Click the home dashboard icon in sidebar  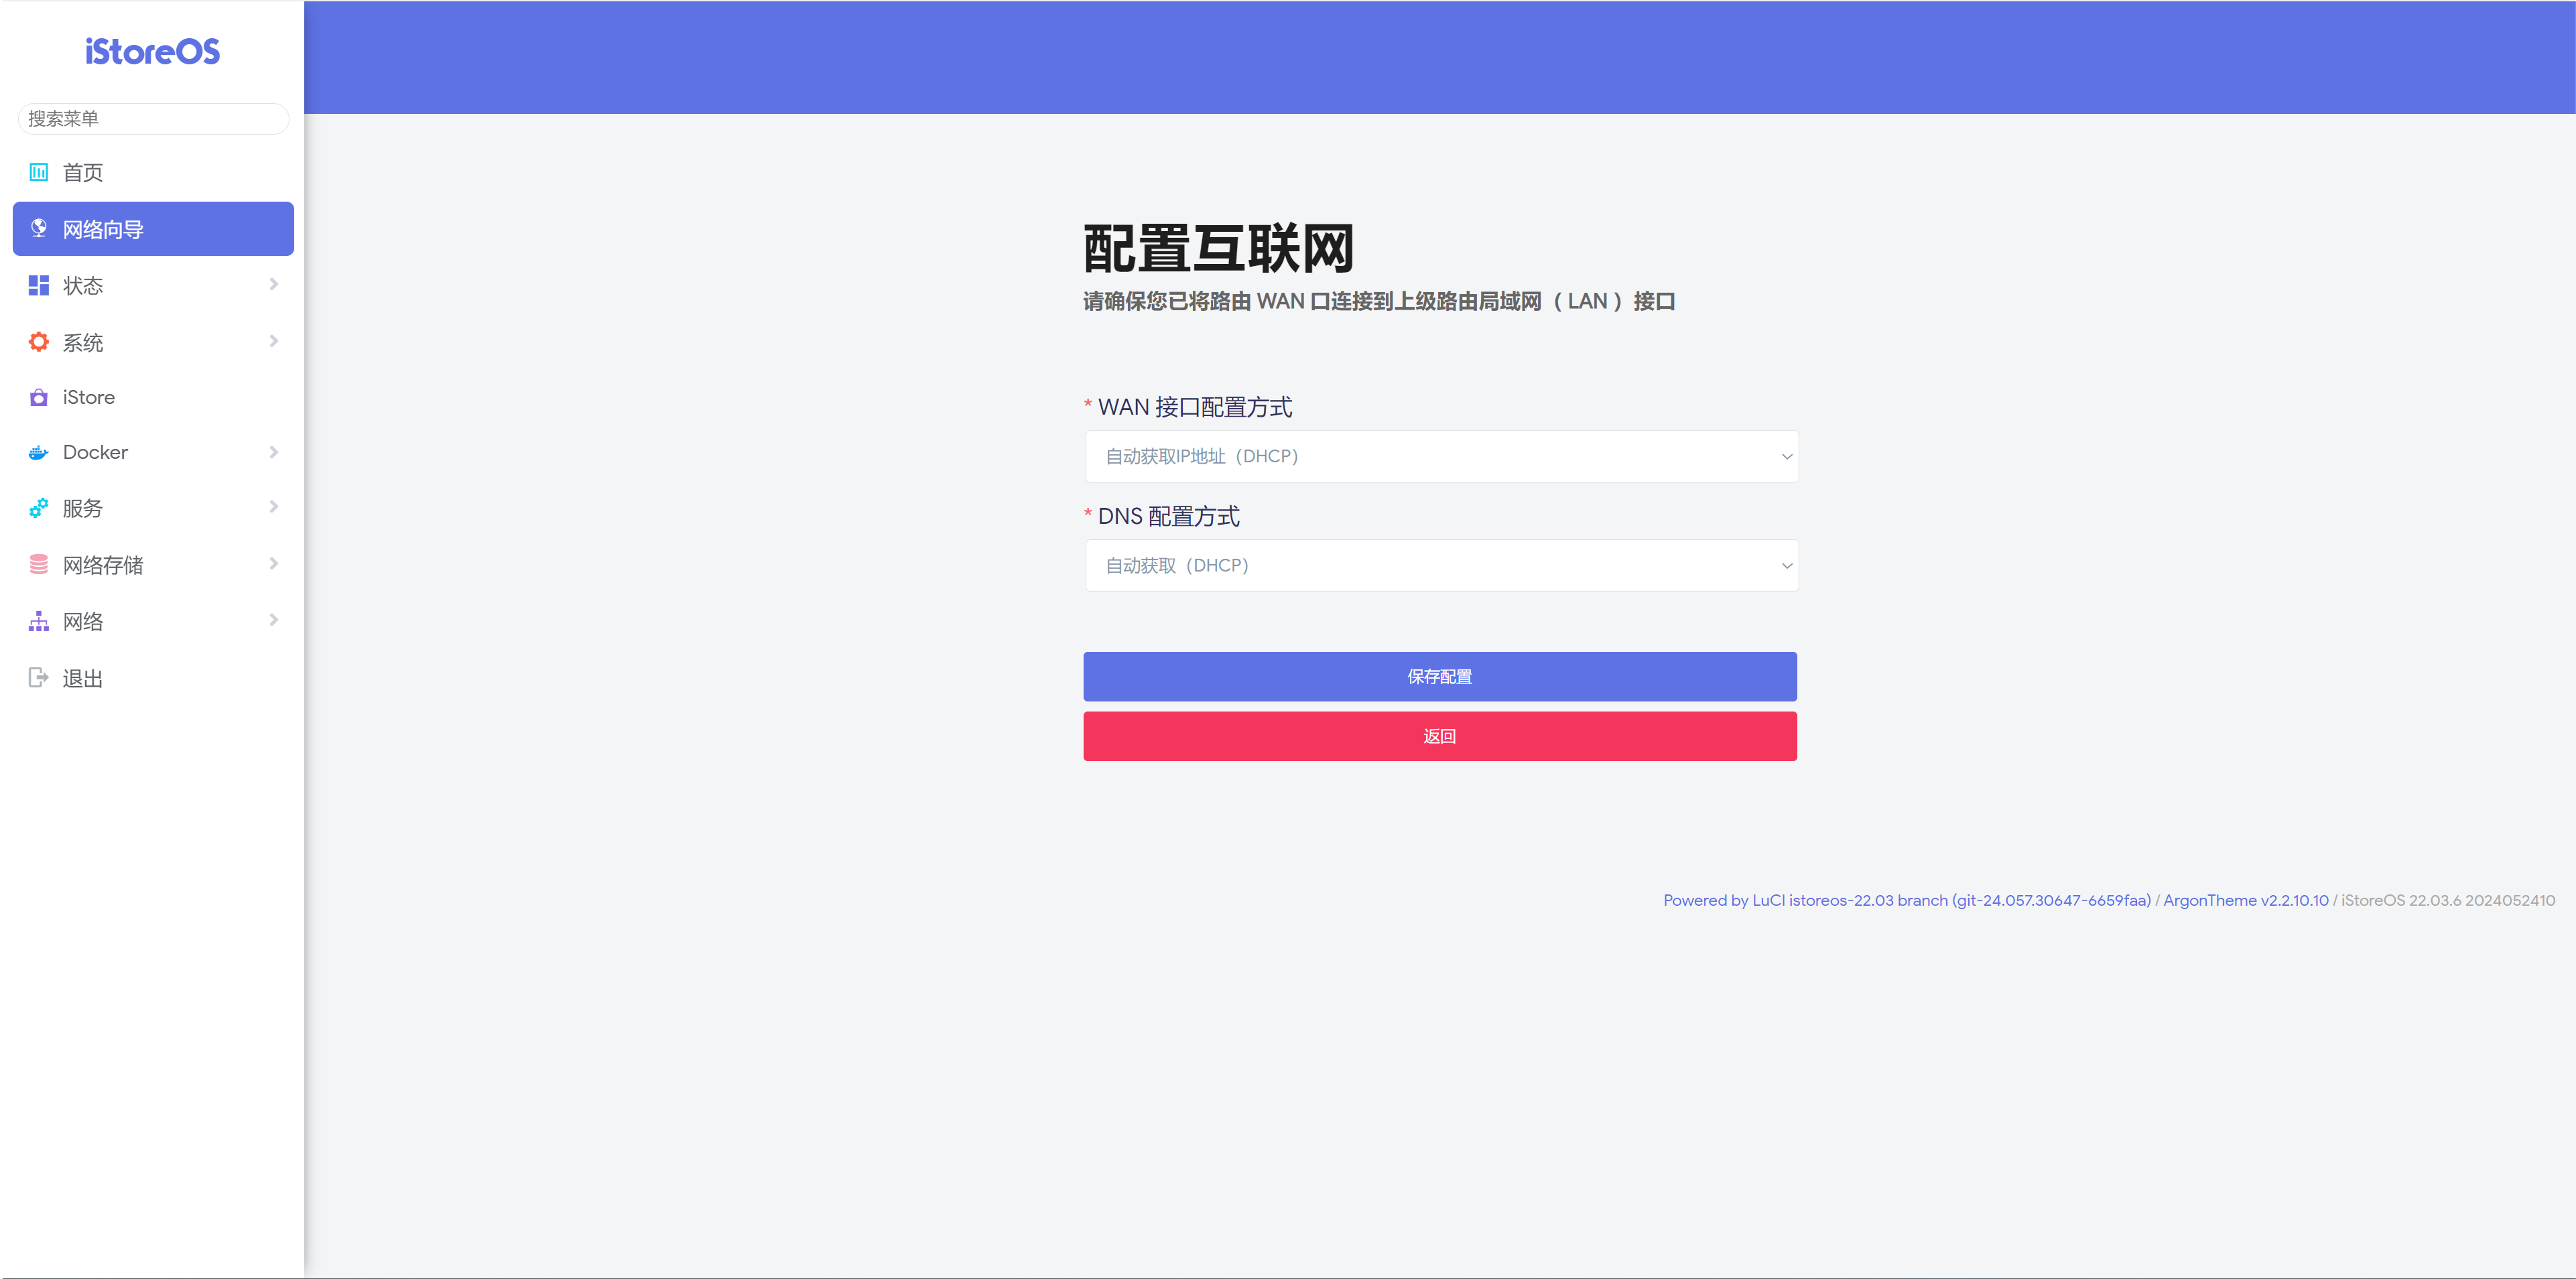tap(38, 172)
